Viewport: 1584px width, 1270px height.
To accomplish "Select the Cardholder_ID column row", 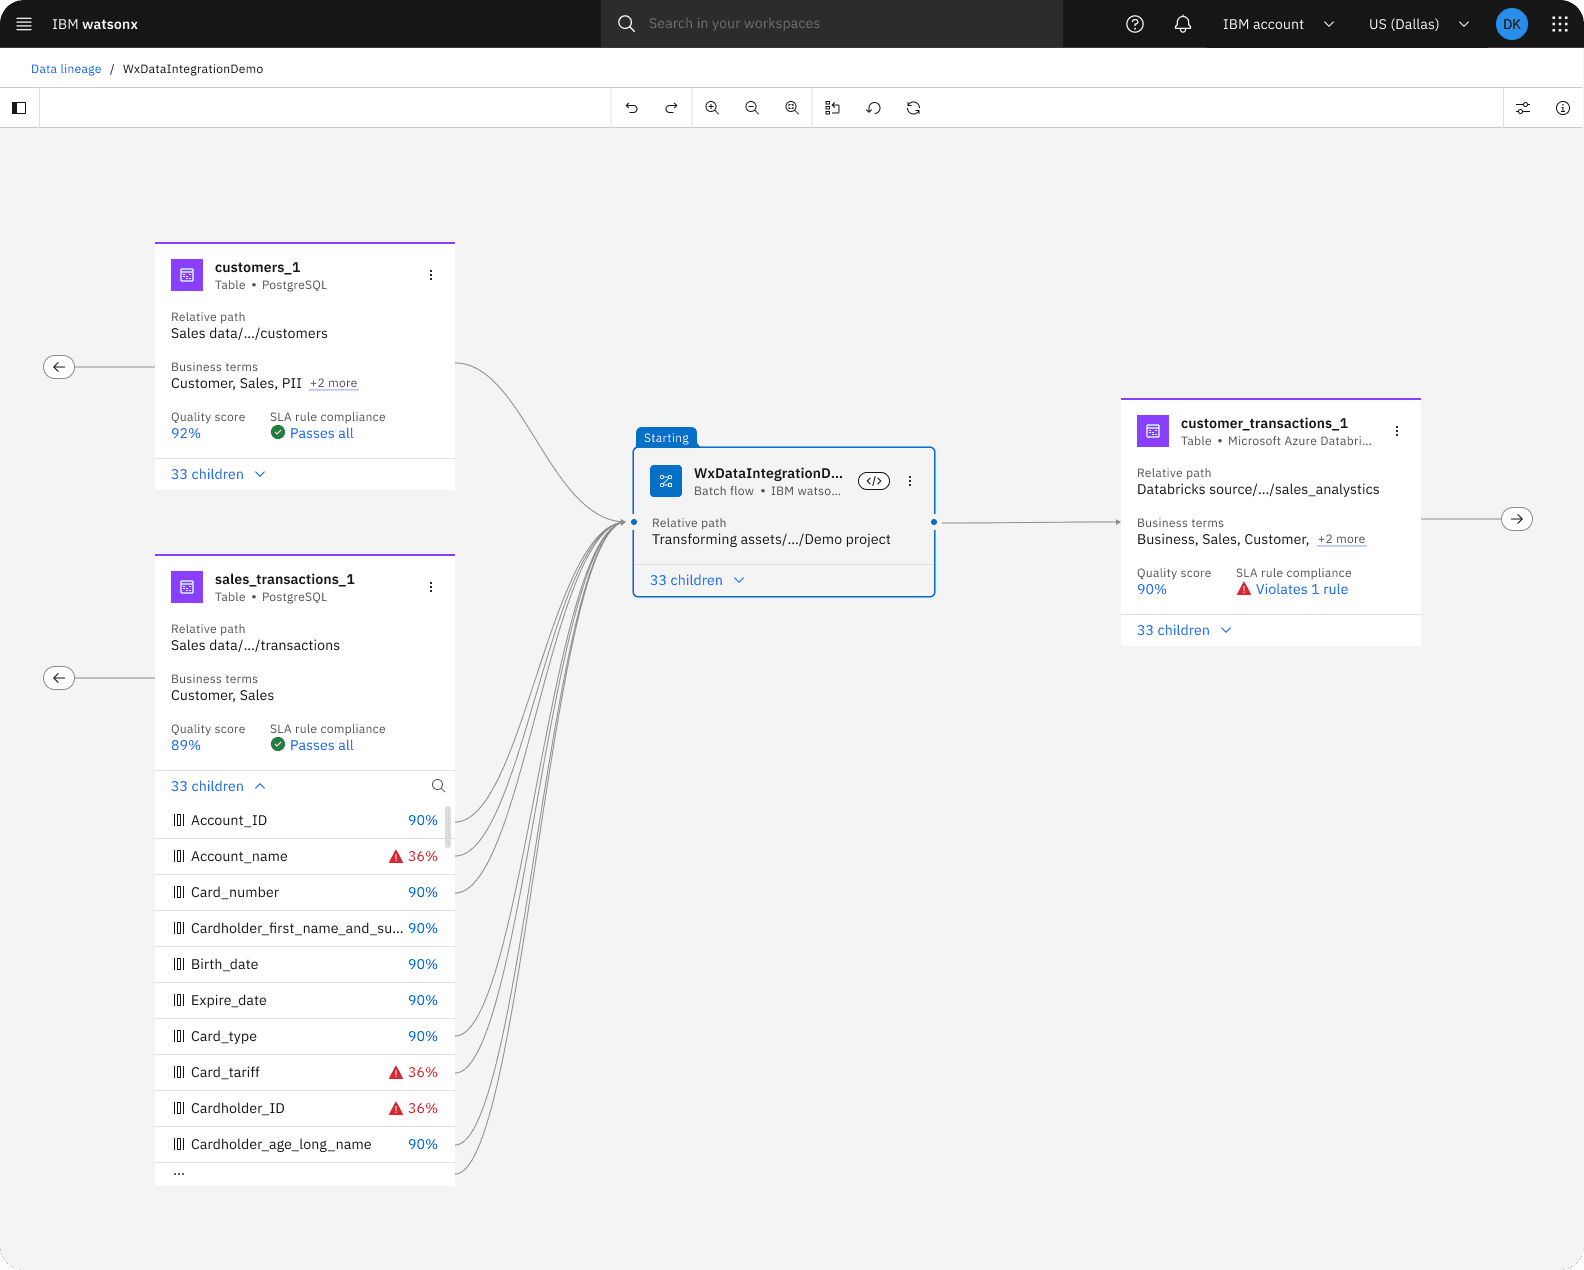I will 304,1108.
